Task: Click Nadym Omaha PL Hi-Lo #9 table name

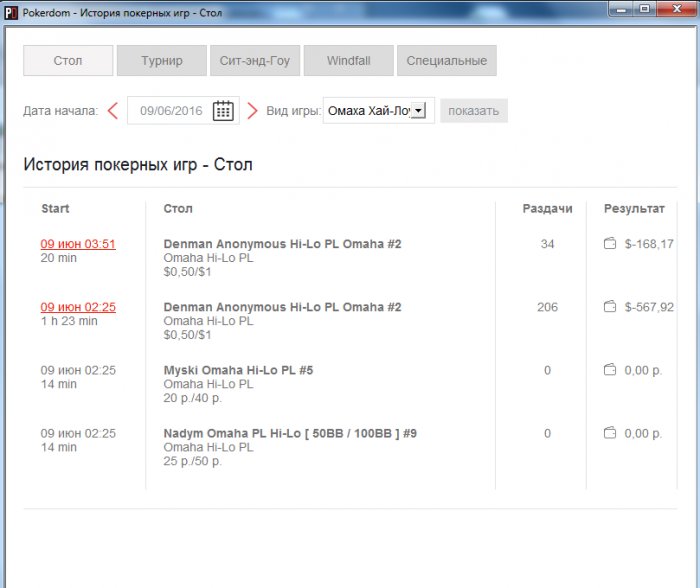Action: tap(290, 433)
